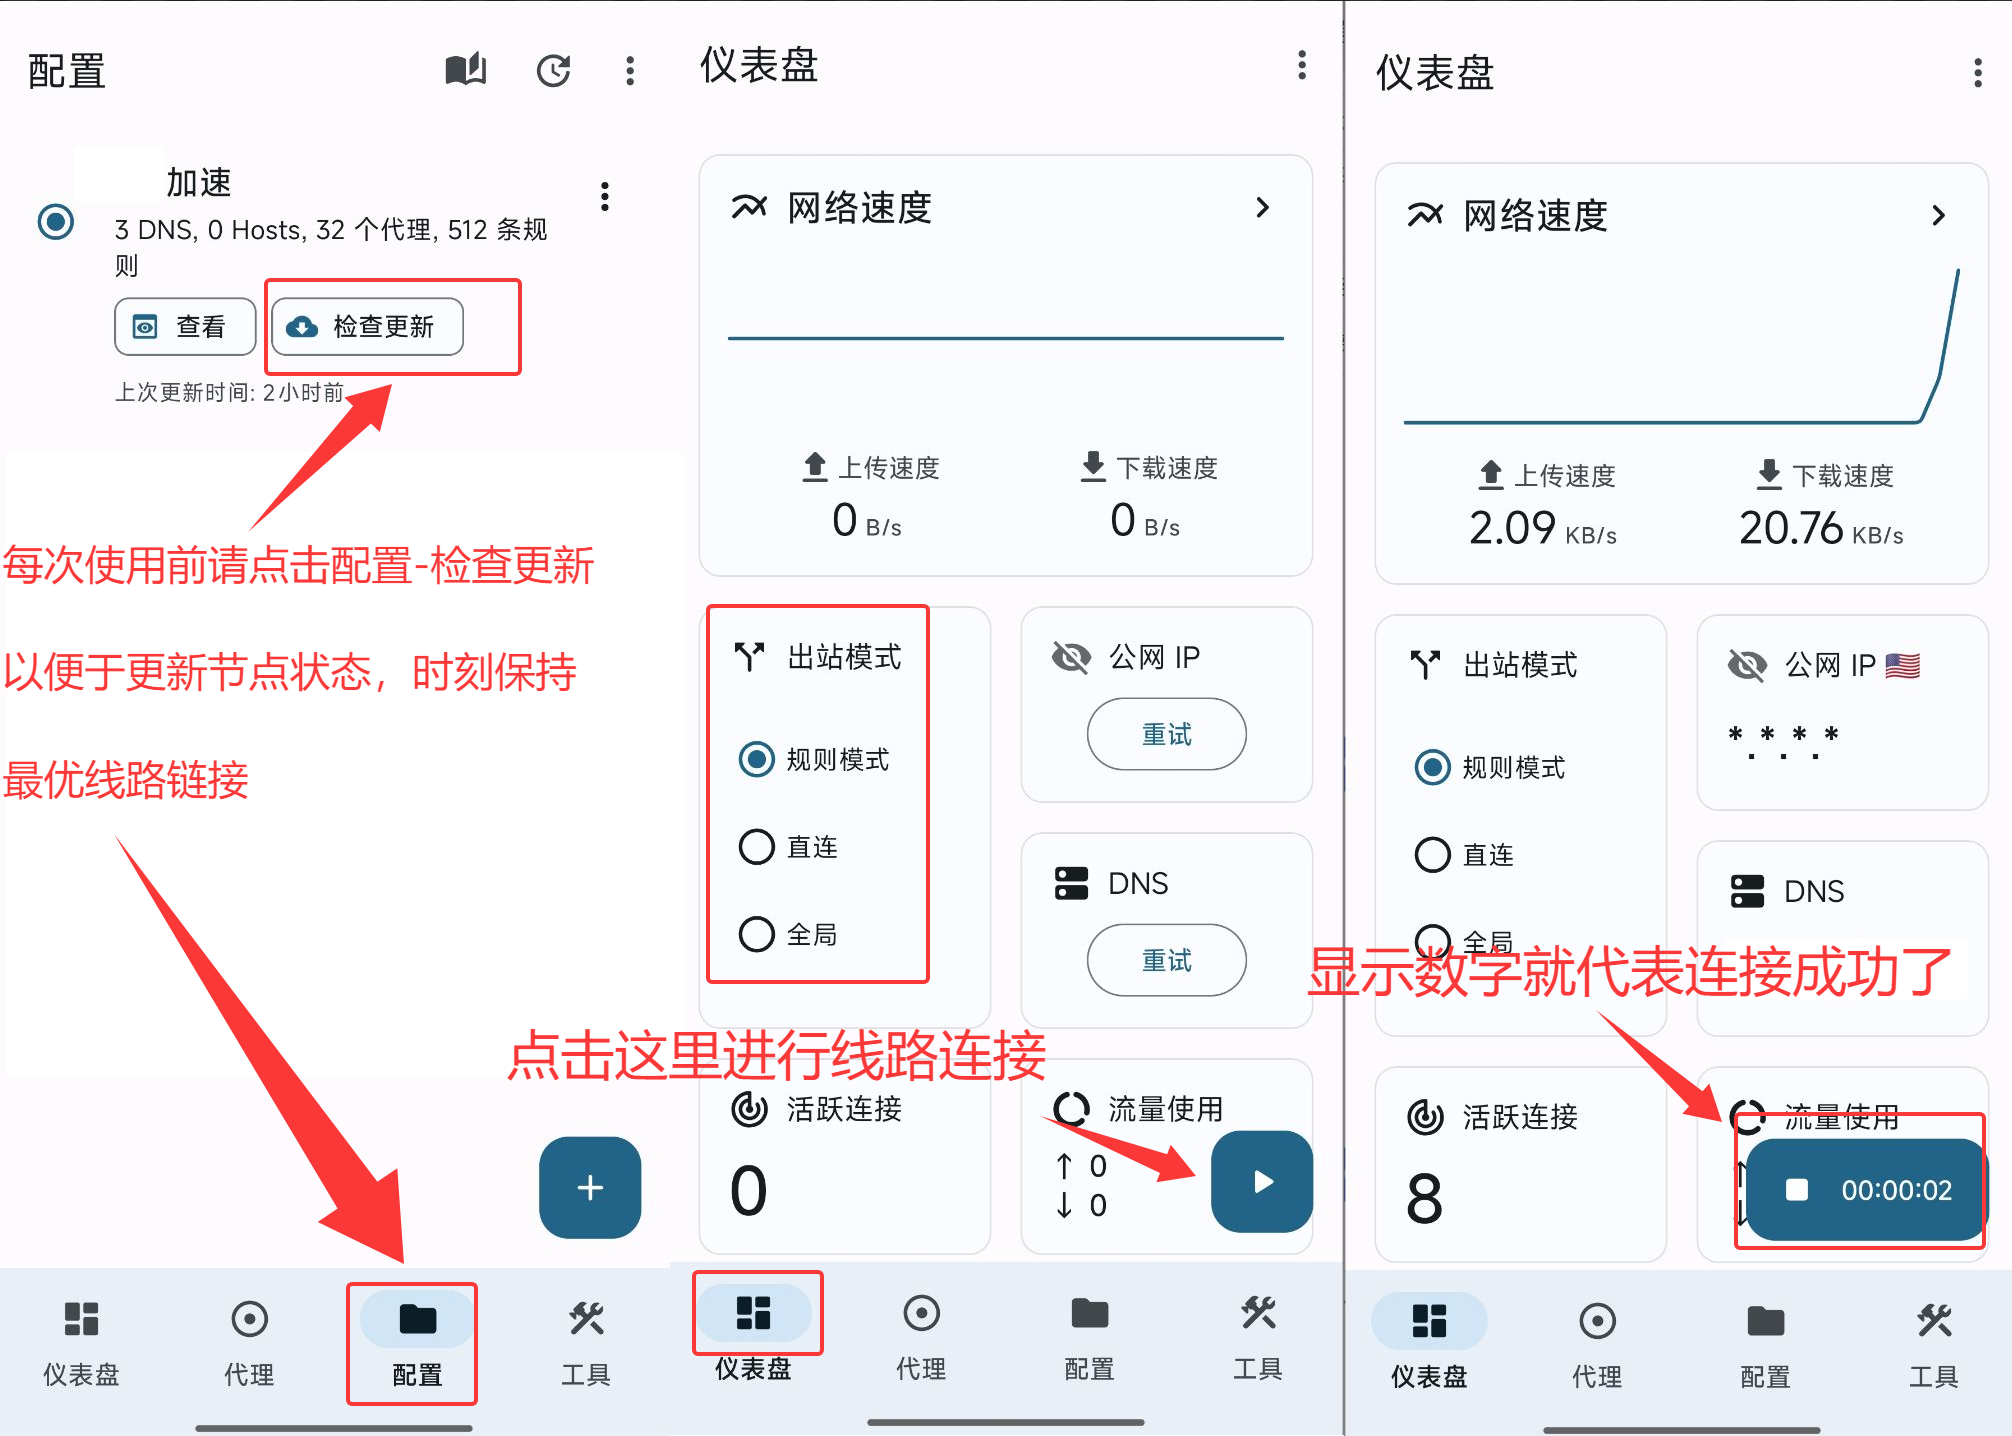Click the 检查更新 button
The width and height of the screenshot is (2012, 1436).
pos(367,327)
